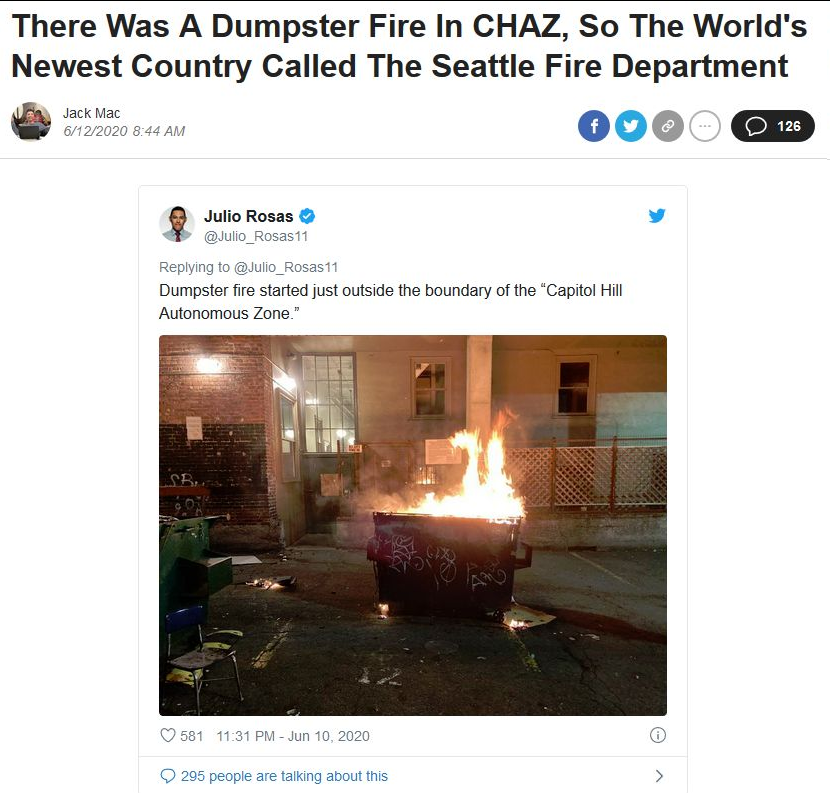Click Julio Rosas profile picture

pos(177,224)
